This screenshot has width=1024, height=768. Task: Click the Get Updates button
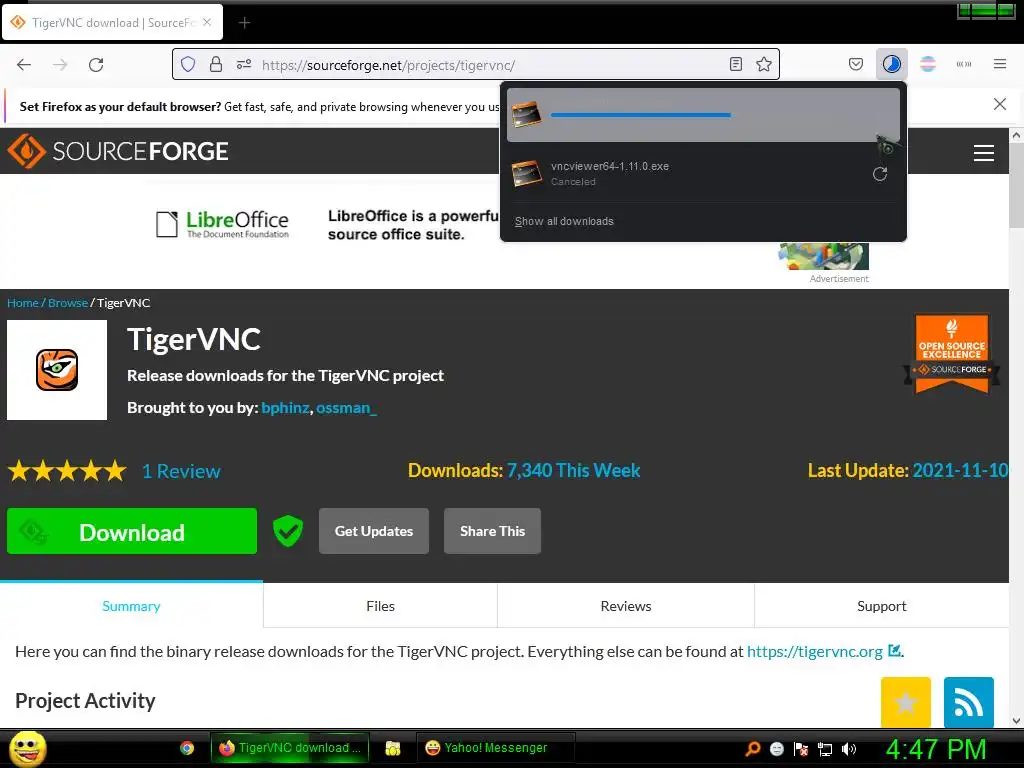374,531
